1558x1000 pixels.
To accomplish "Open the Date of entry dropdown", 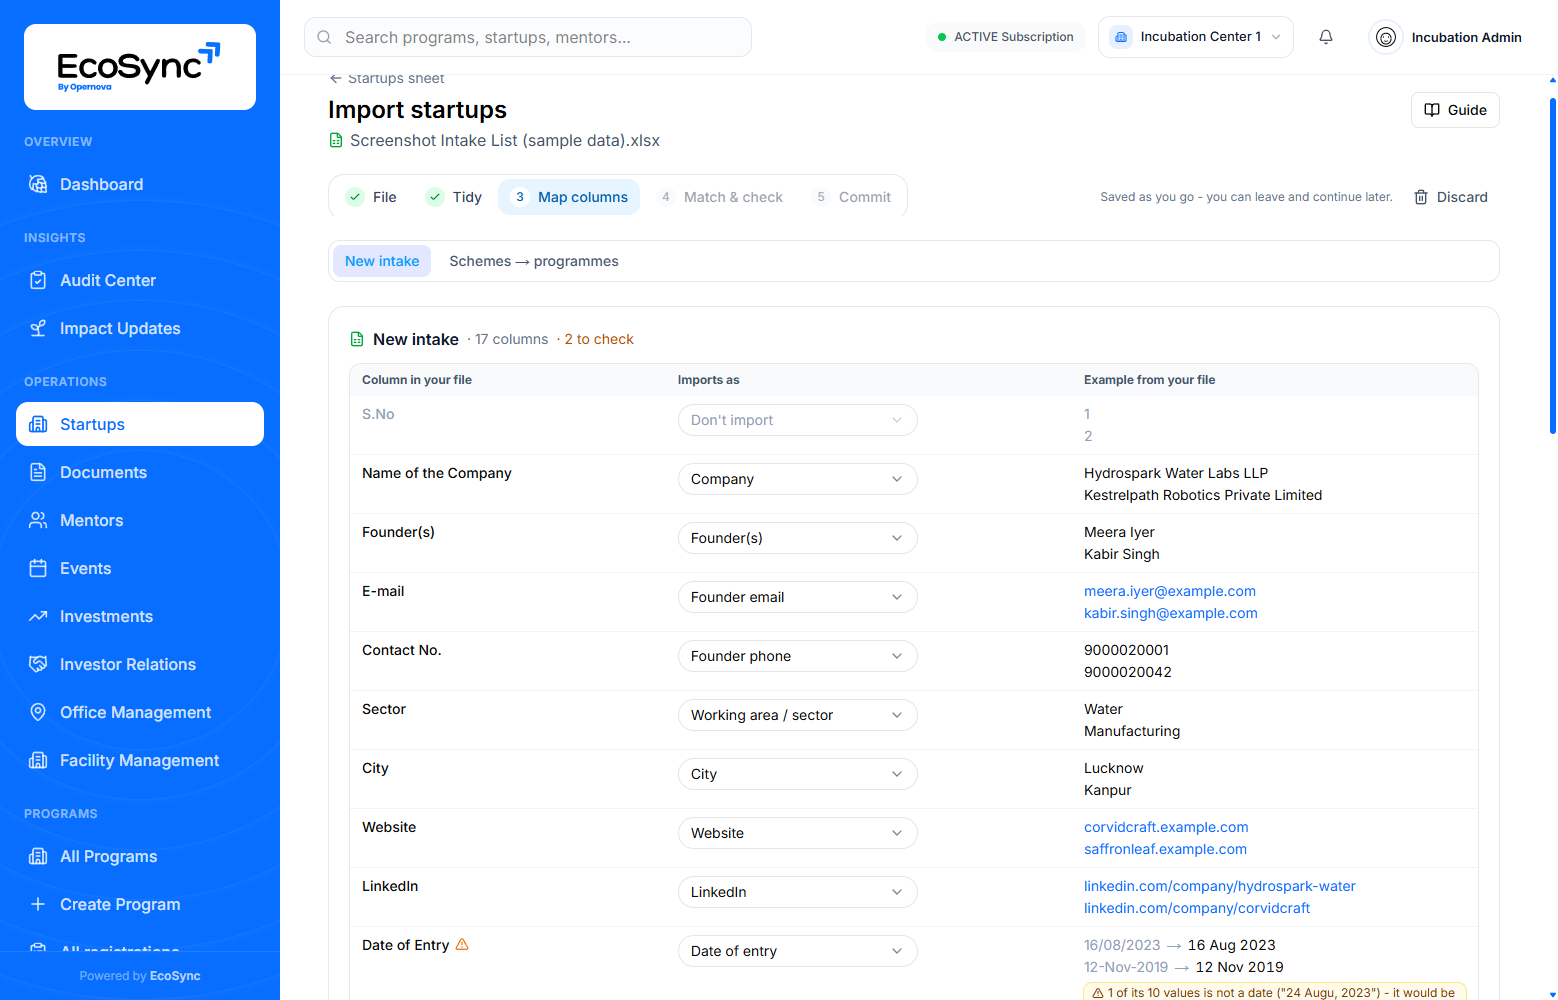I will (x=798, y=951).
